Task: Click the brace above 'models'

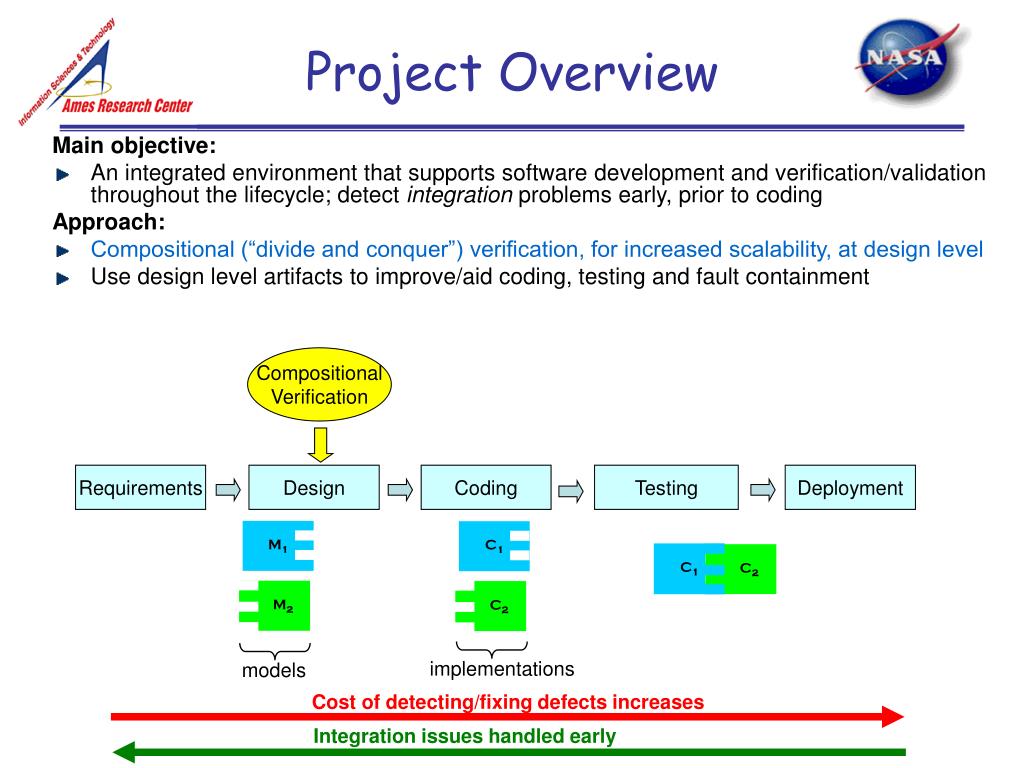Action: pyautogui.click(x=275, y=650)
